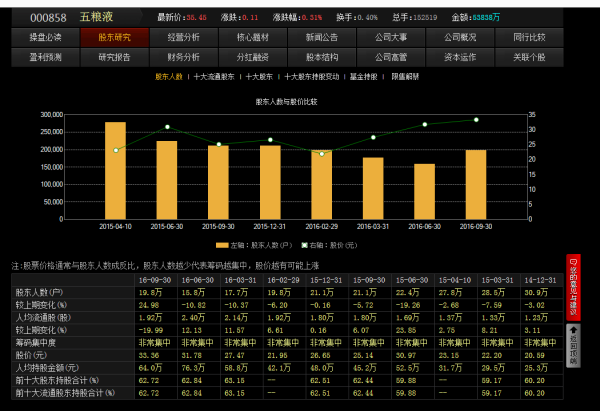Click the 14-12-31 column header in table
The image size is (600, 411).
[x=540, y=280]
